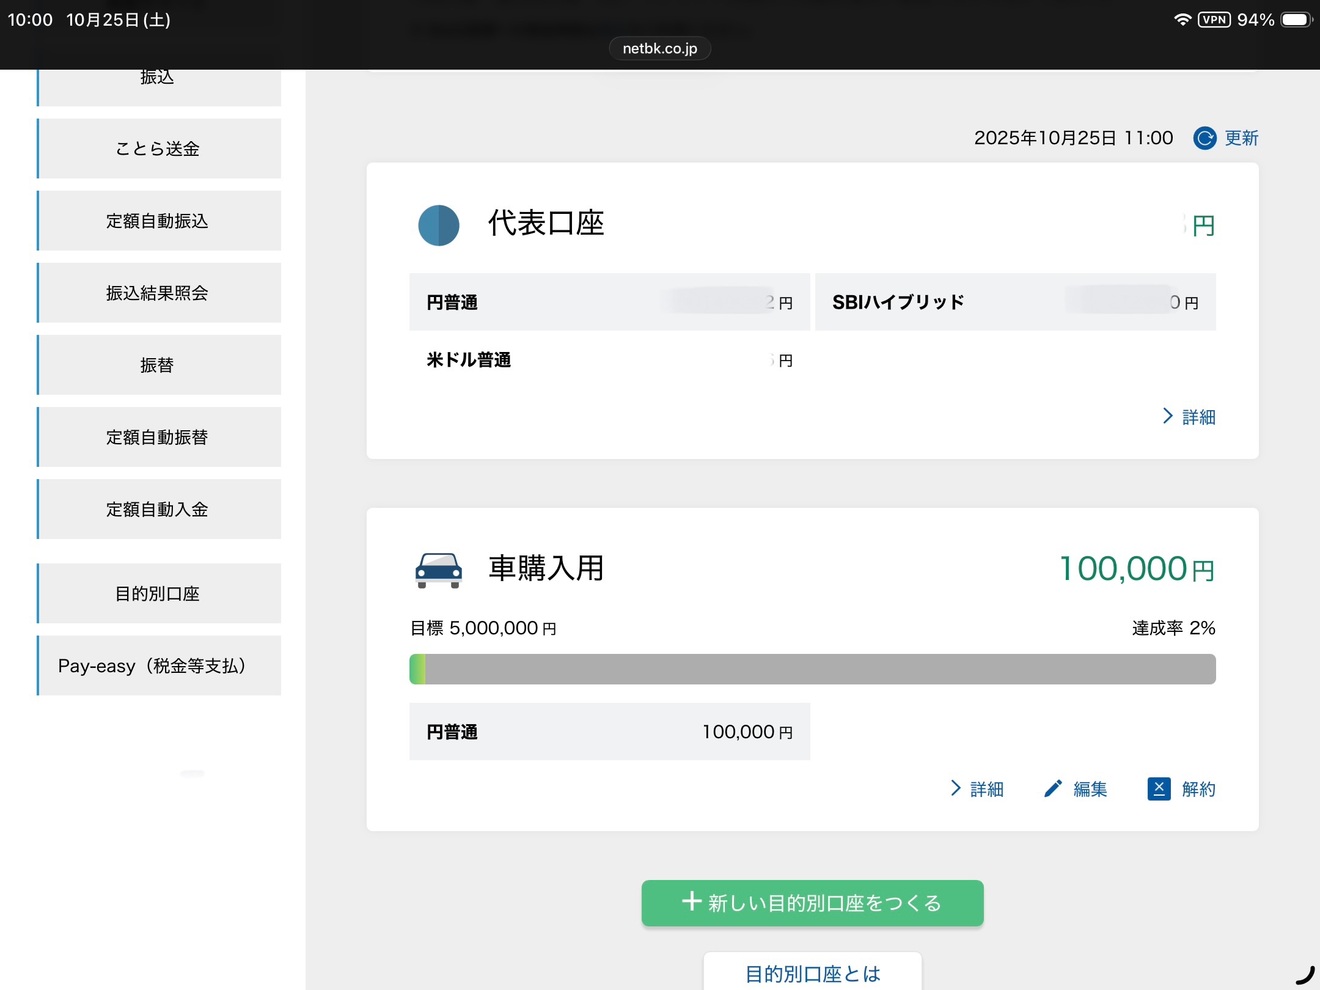1320x990 pixels.
Task: Click 新しい目的別口座をつくる button
Action: [x=812, y=903]
